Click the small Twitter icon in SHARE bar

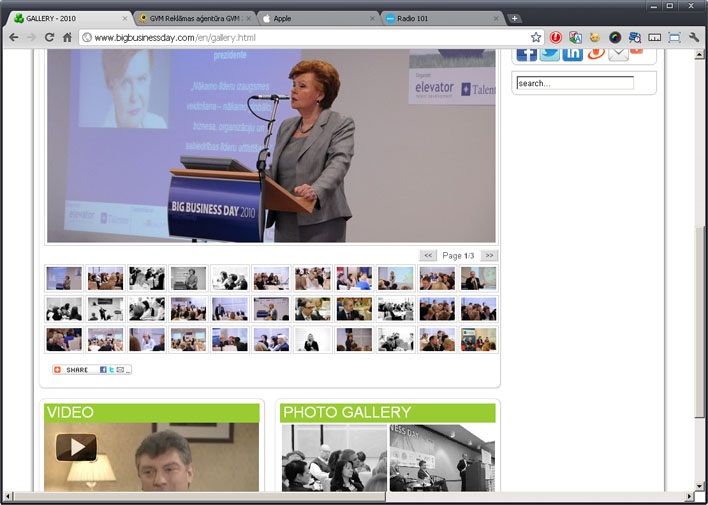pyautogui.click(x=112, y=370)
